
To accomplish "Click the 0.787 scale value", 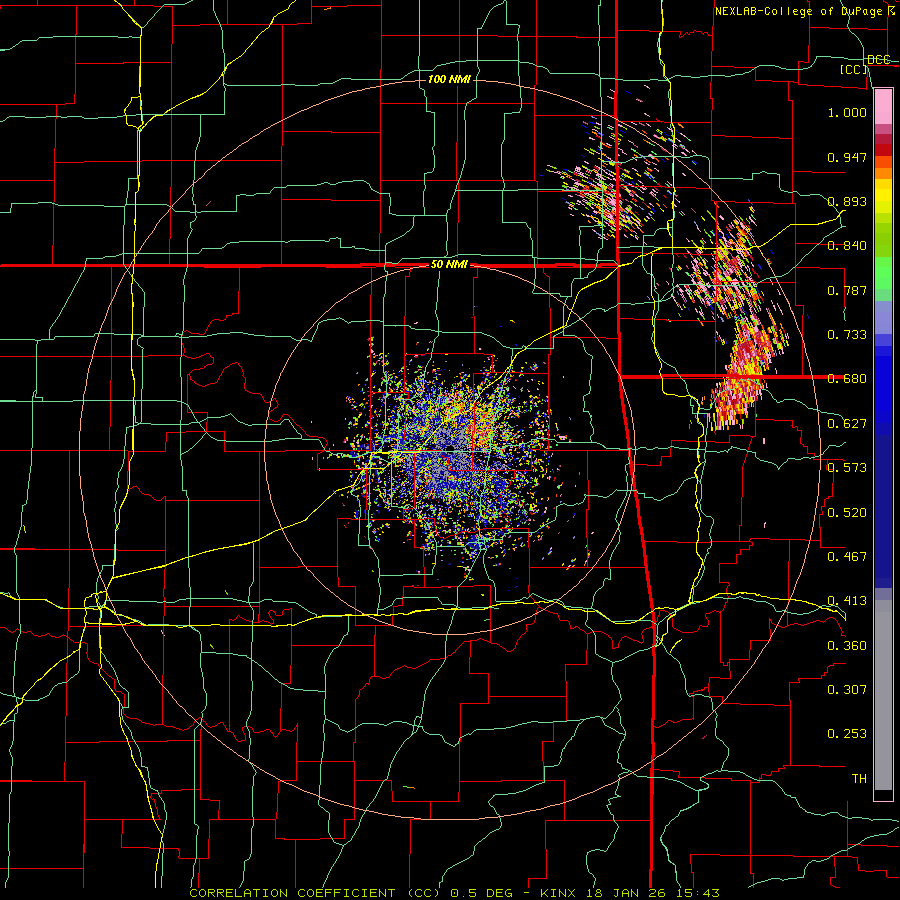I will click(x=847, y=290).
